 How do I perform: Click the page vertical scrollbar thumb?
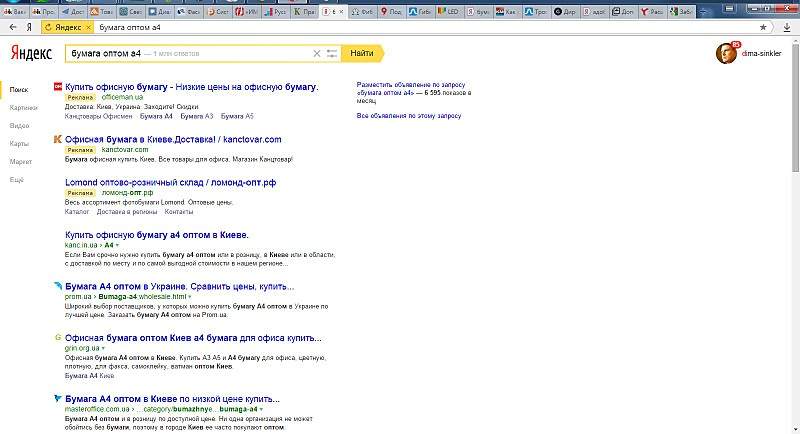tap(795, 106)
